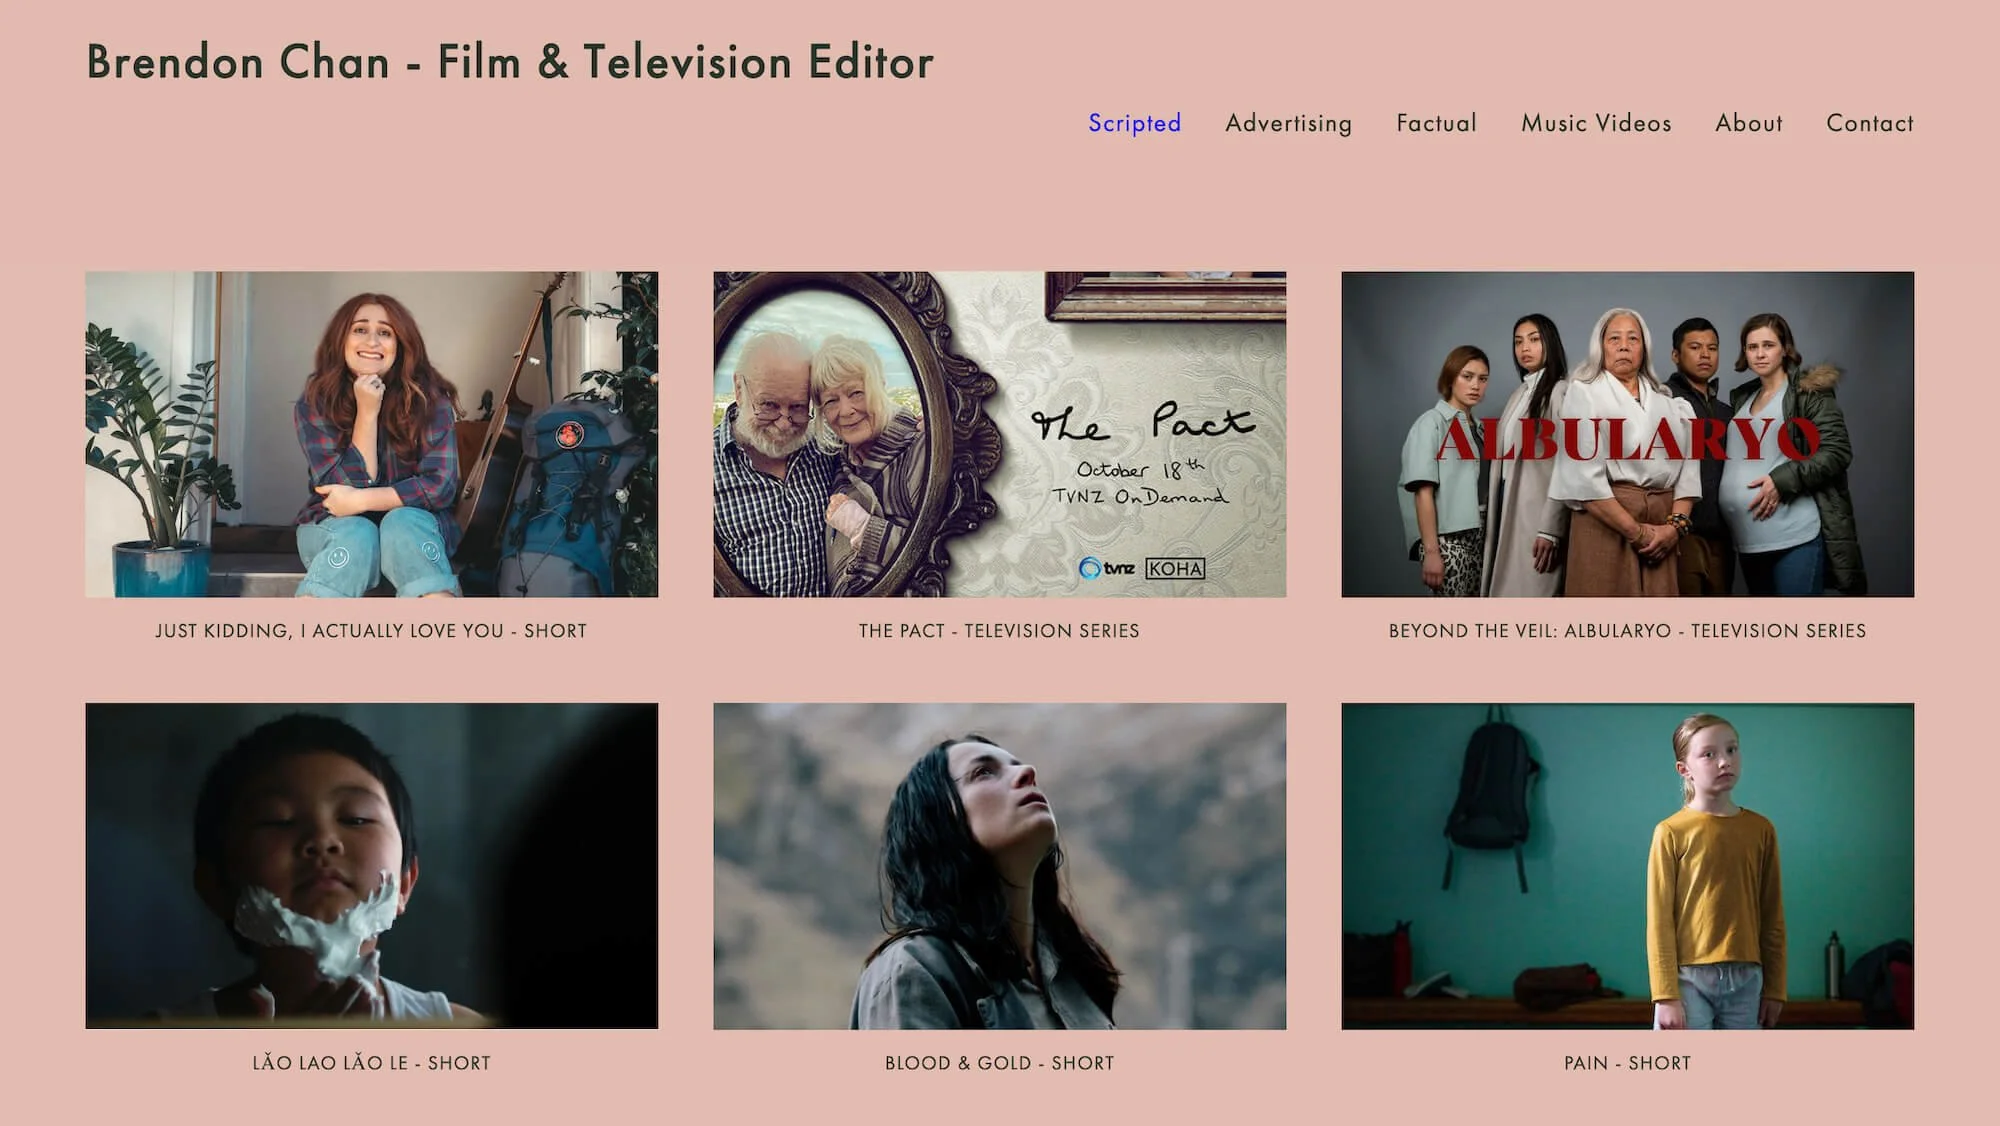Open Just Kidding, I Actually Love You thumbnail
Screen dimensions: 2000x1126
click(x=371, y=434)
